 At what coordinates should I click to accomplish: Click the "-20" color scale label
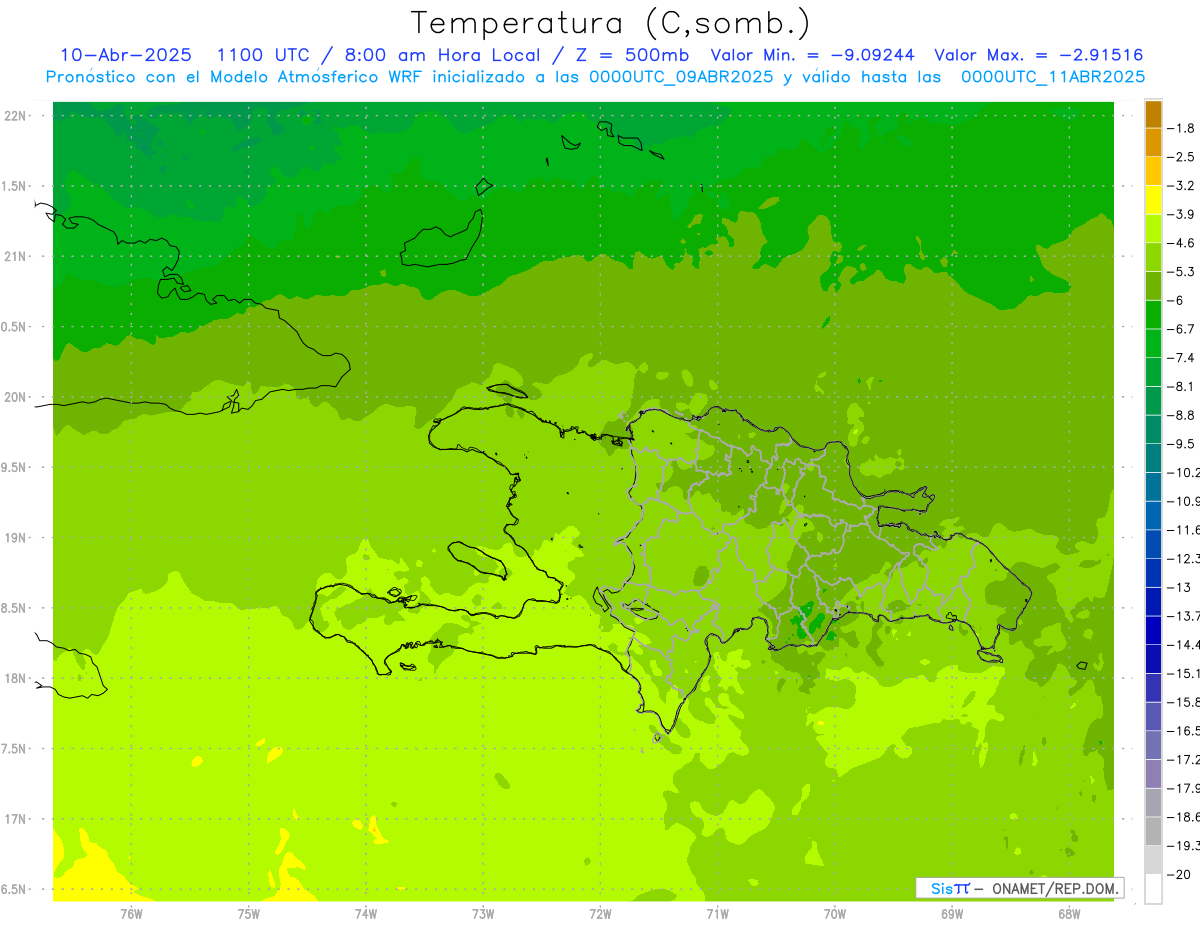coord(1179,874)
